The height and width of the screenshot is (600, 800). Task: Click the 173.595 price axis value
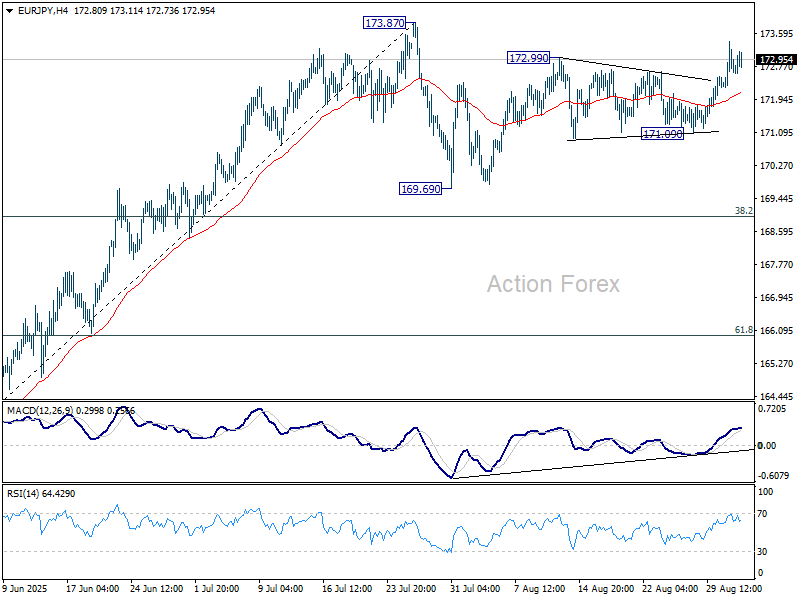pyautogui.click(x=777, y=35)
